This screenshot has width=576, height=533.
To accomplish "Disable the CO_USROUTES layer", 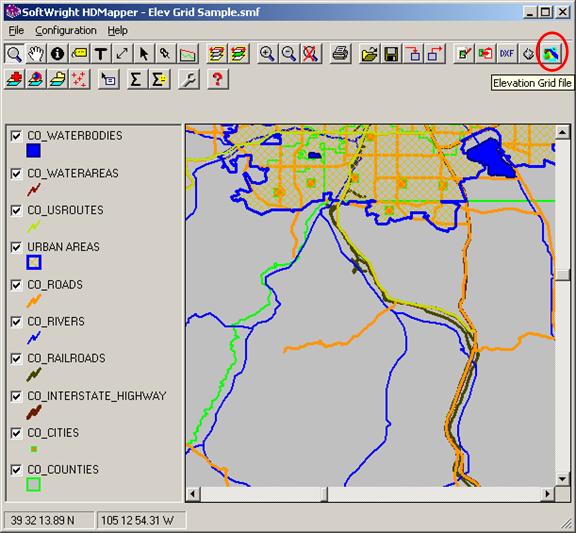I will click(x=16, y=210).
